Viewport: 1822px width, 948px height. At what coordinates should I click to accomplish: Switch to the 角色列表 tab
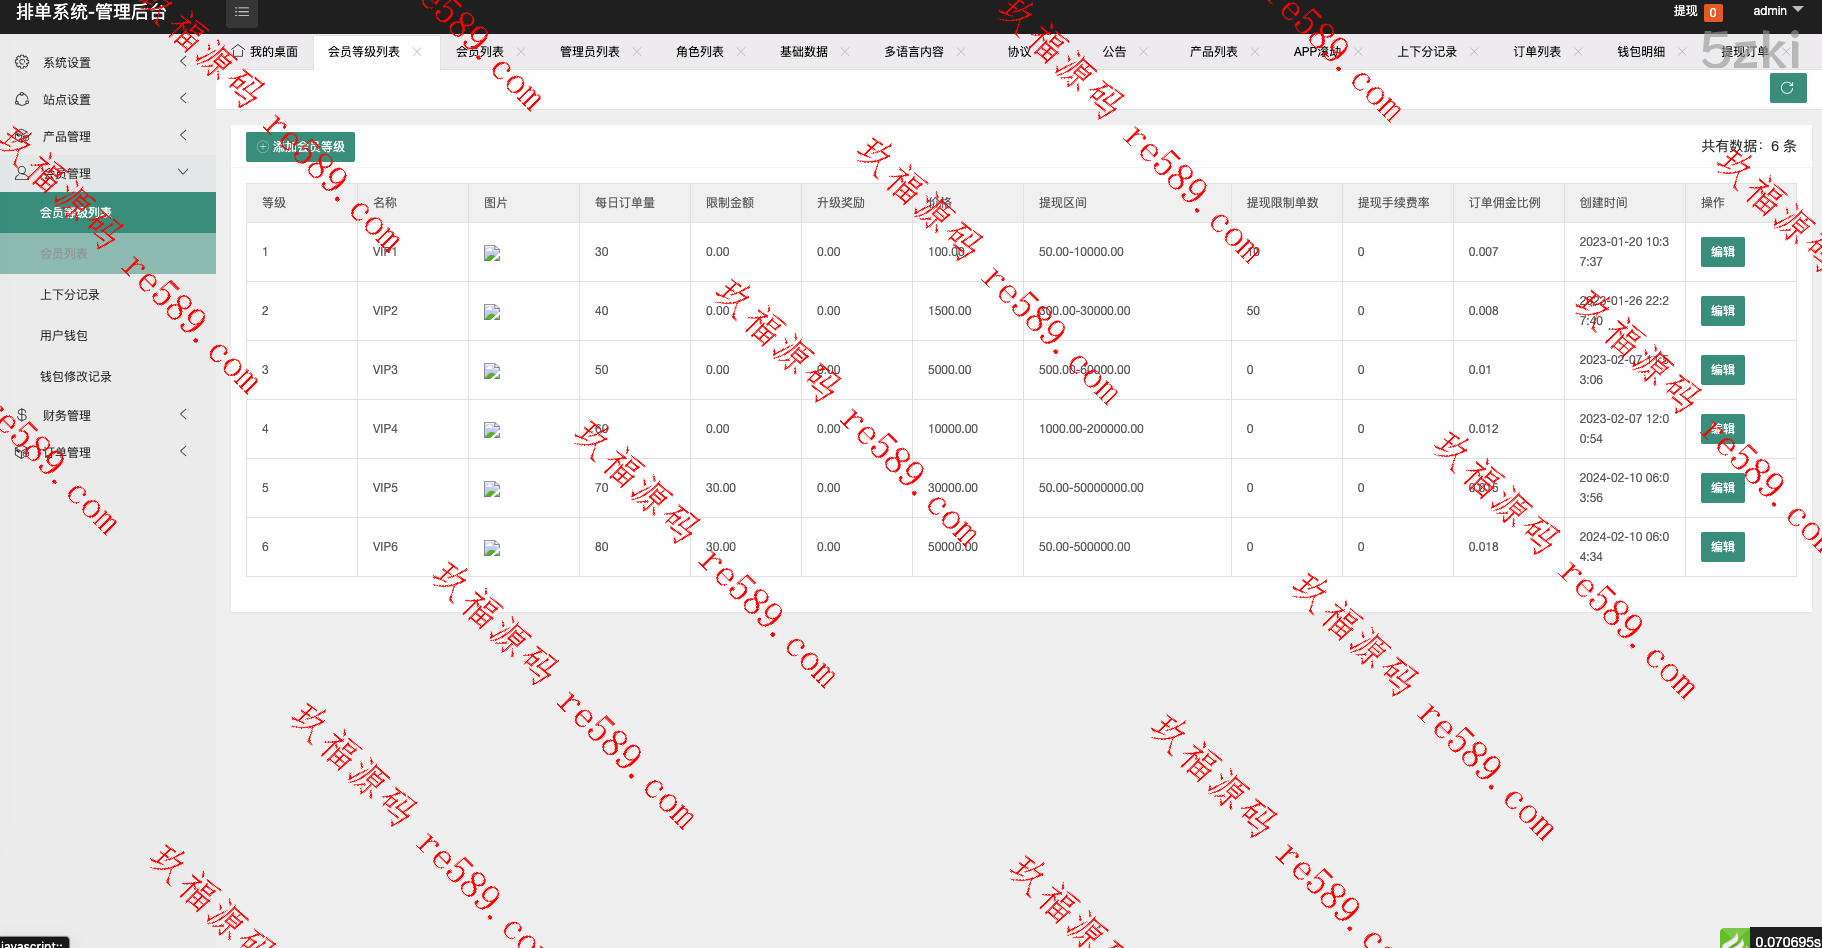(x=699, y=52)
